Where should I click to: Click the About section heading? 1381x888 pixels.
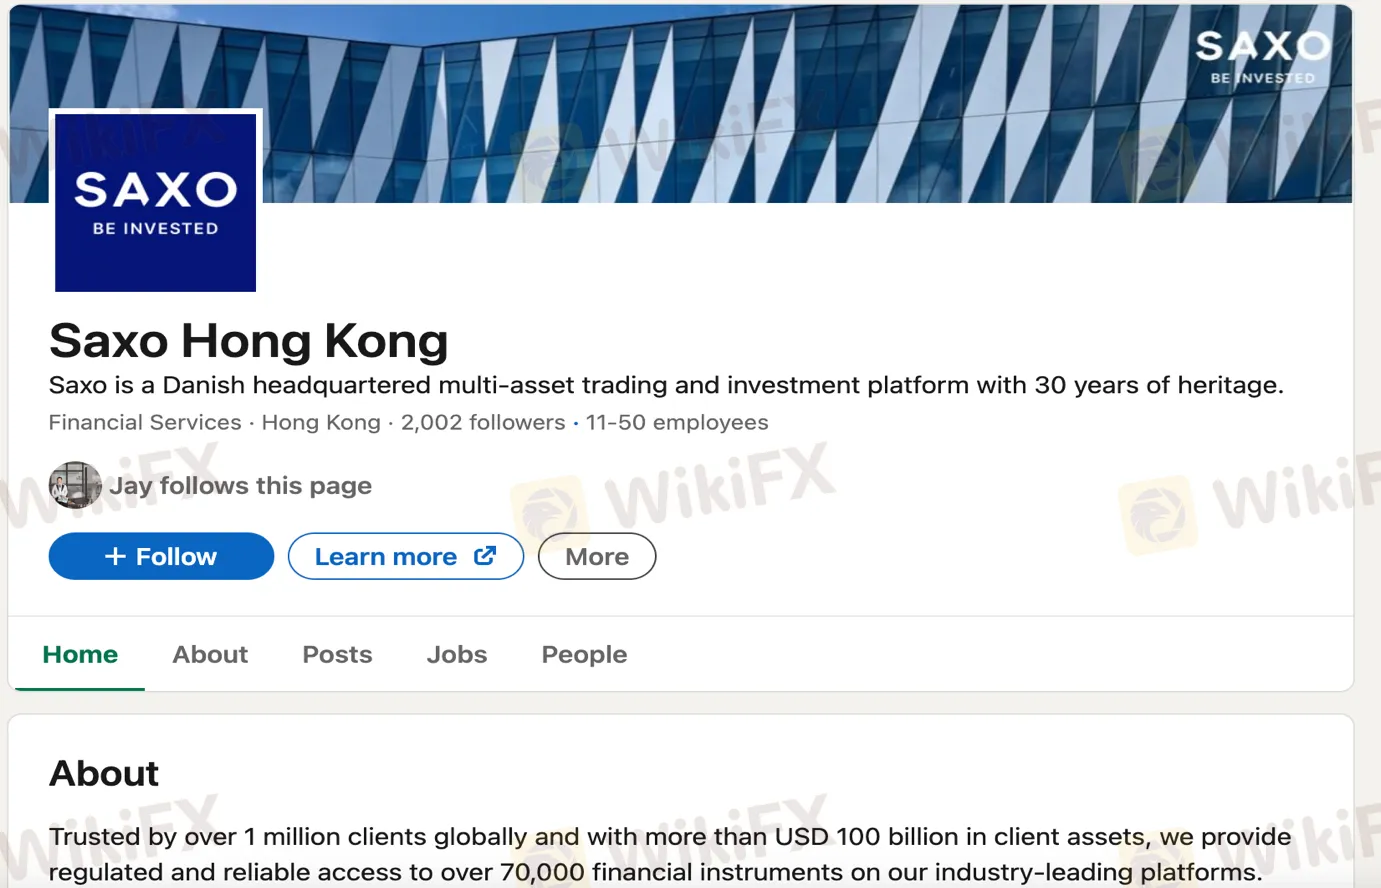pos(104,774)
